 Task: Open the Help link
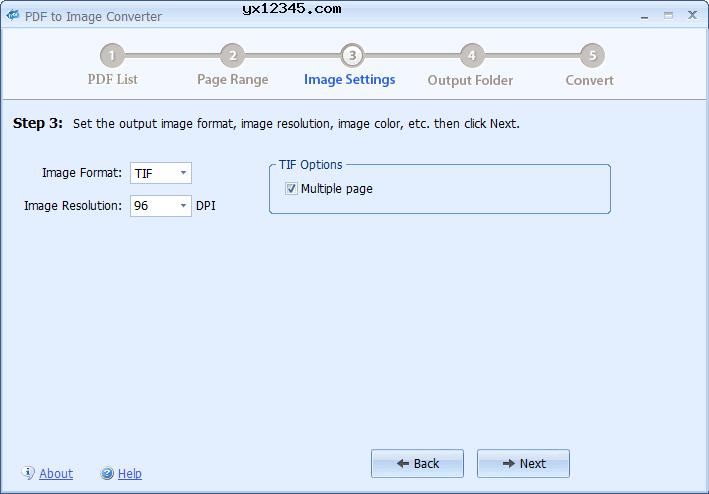coord(130,473)
